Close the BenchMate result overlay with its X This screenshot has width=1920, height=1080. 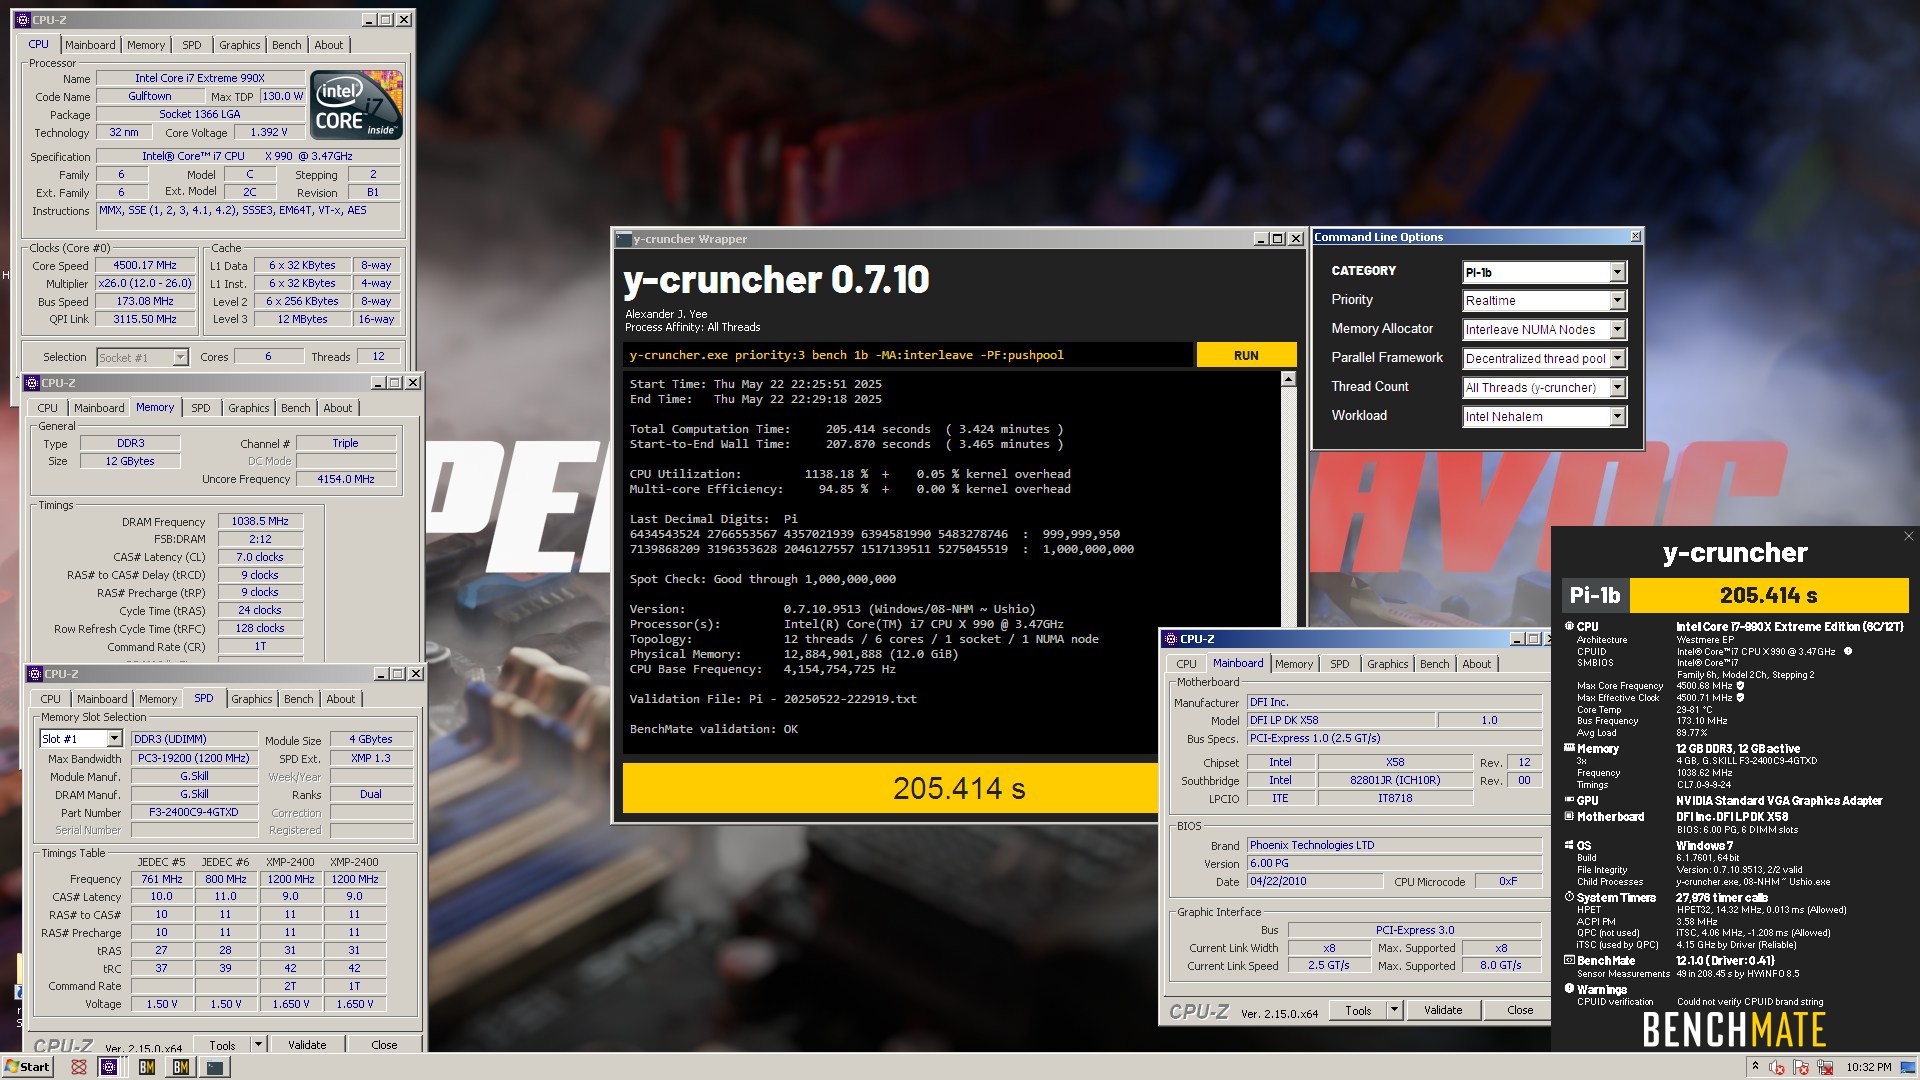coord(1908,536)
